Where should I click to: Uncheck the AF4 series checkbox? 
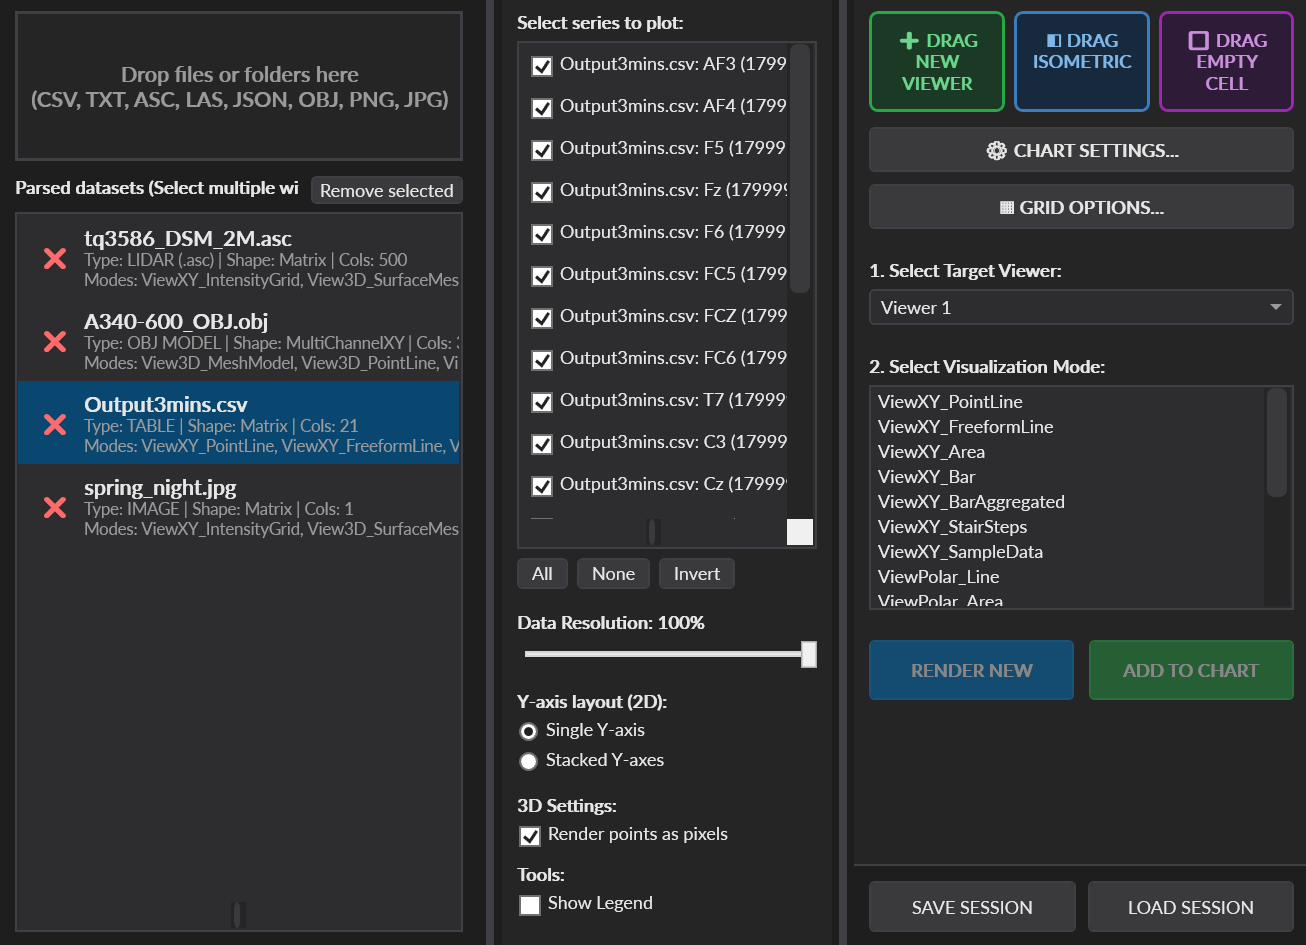coord(542,108)
